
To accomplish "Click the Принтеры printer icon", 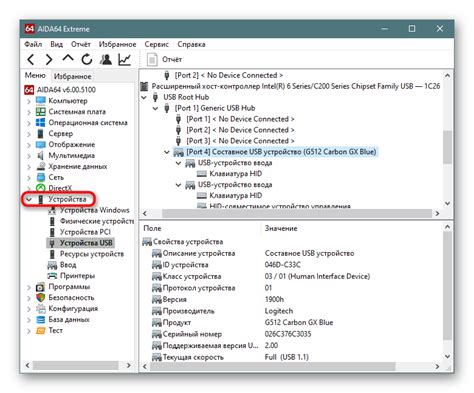I will click(52, 276).
